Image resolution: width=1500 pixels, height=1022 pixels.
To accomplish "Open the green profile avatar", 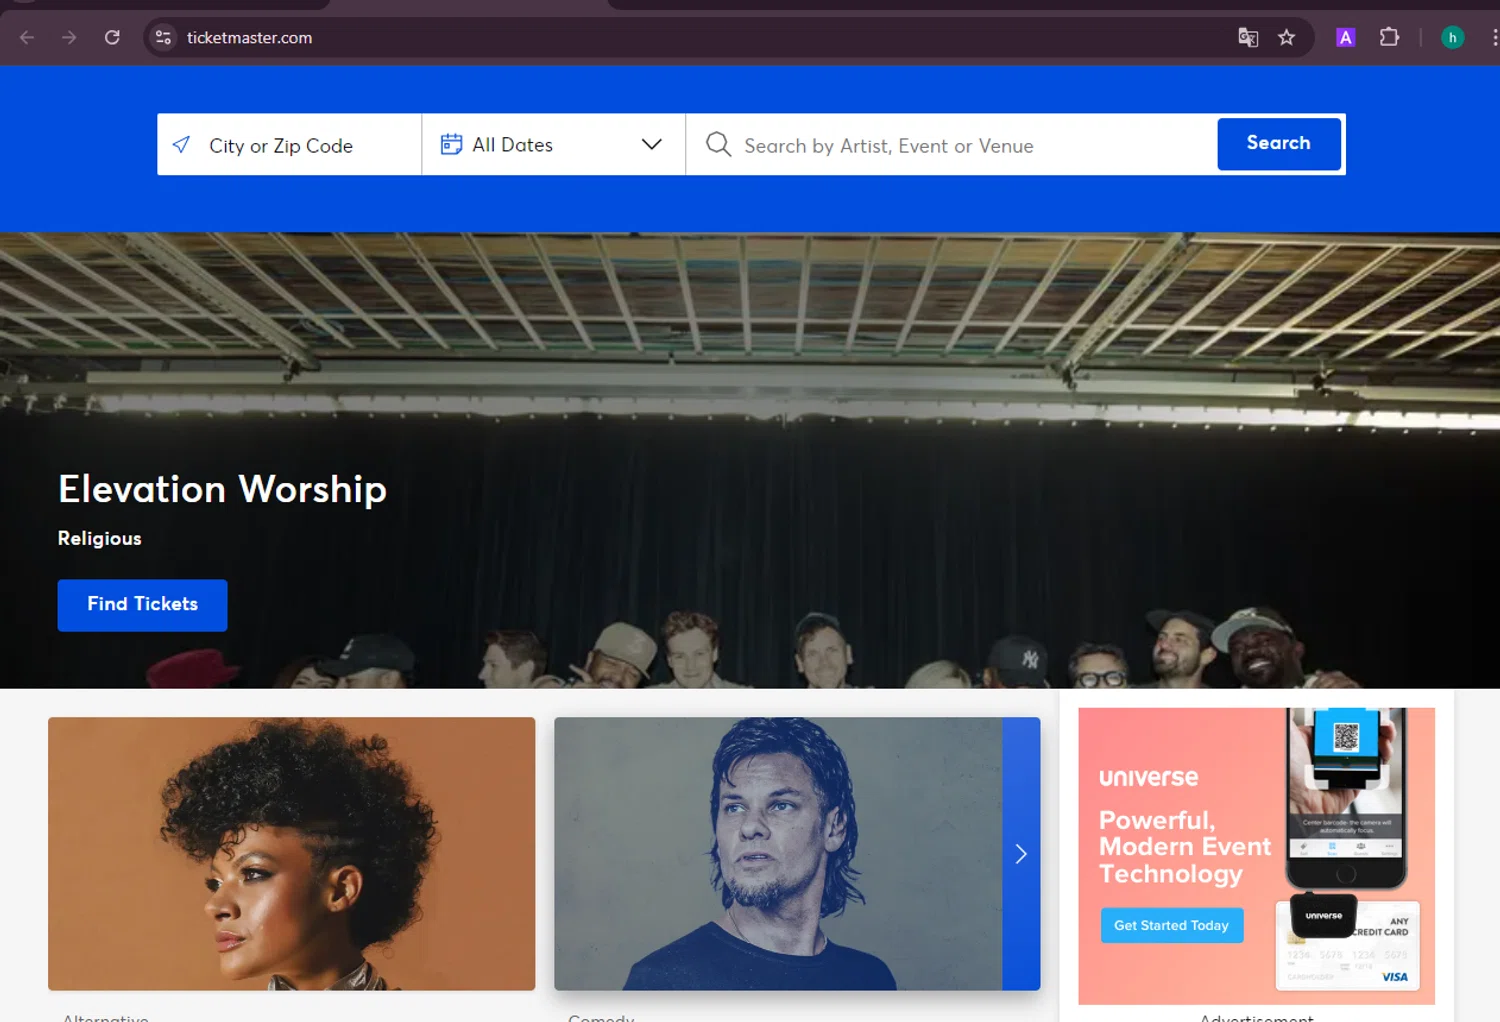I will (x=1453, y=38).
